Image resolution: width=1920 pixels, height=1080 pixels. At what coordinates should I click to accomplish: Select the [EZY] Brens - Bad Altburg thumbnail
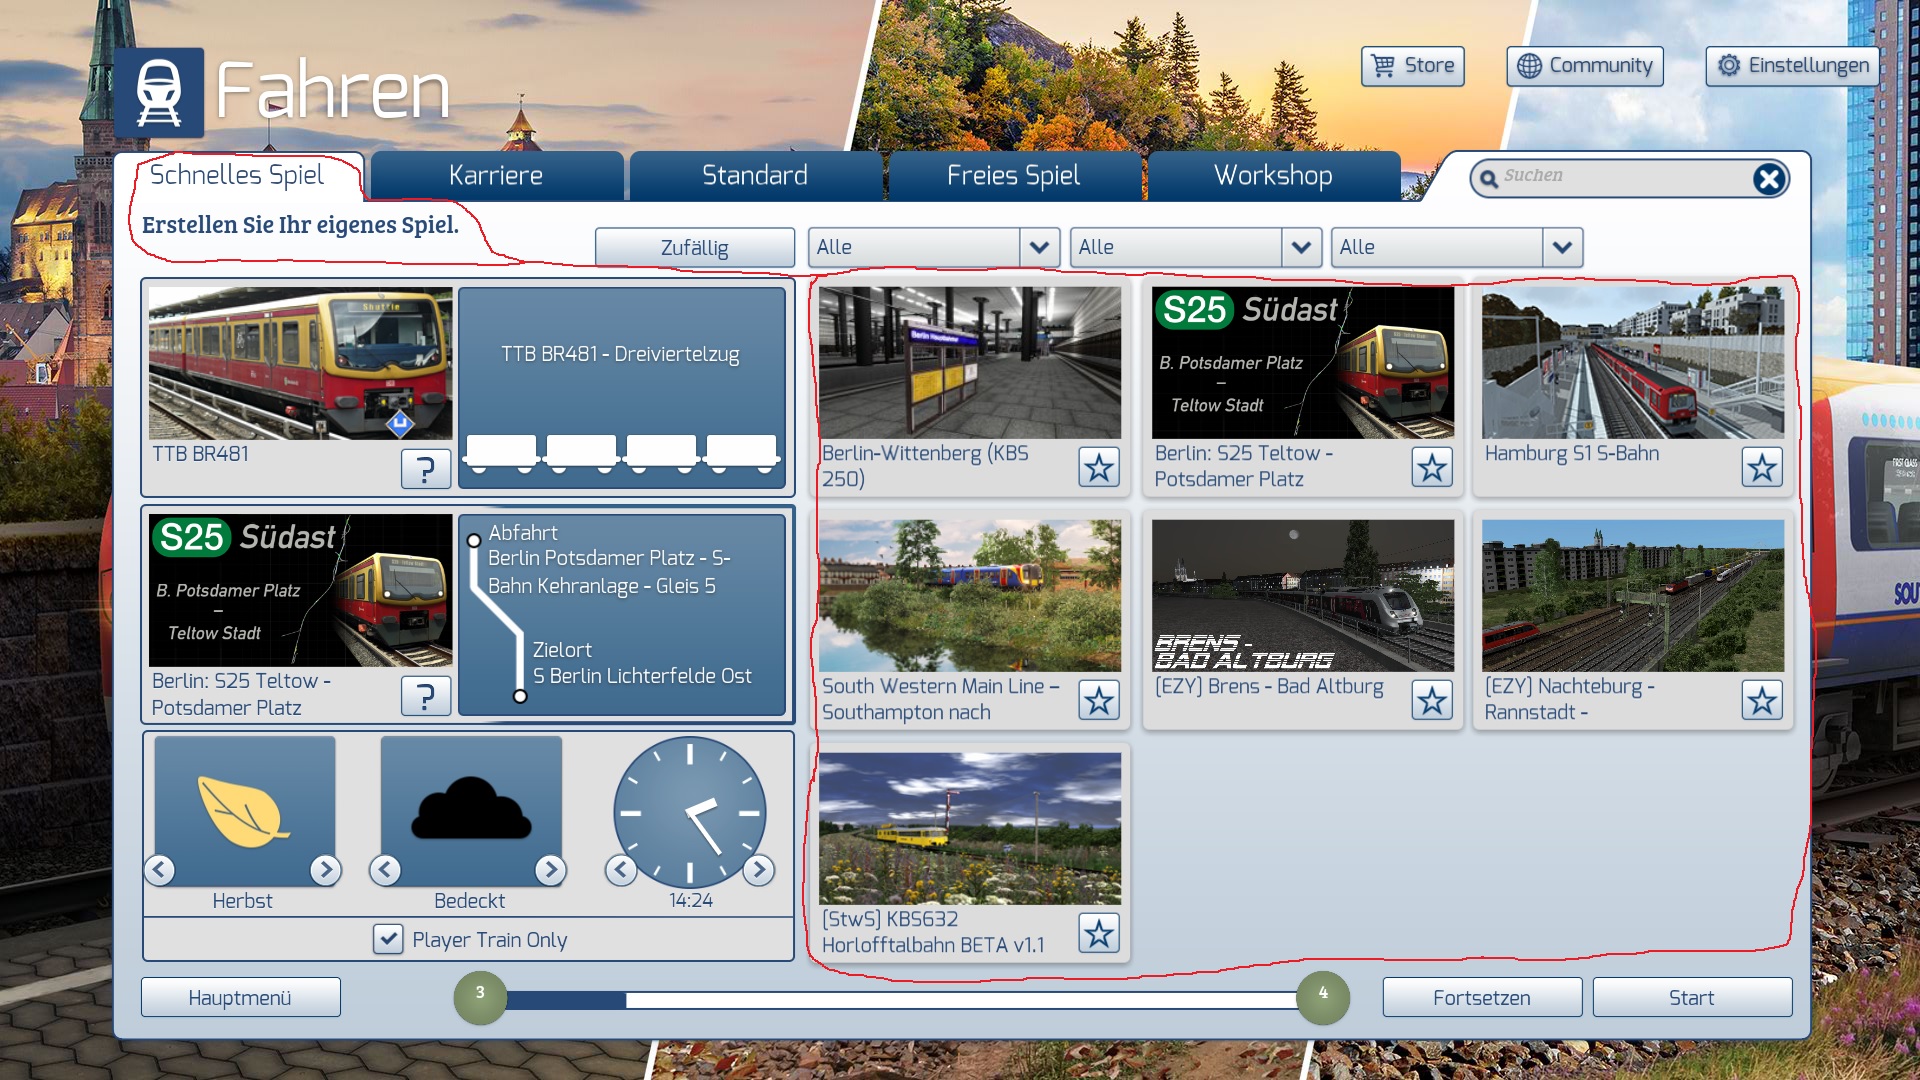coord(1302,595)
